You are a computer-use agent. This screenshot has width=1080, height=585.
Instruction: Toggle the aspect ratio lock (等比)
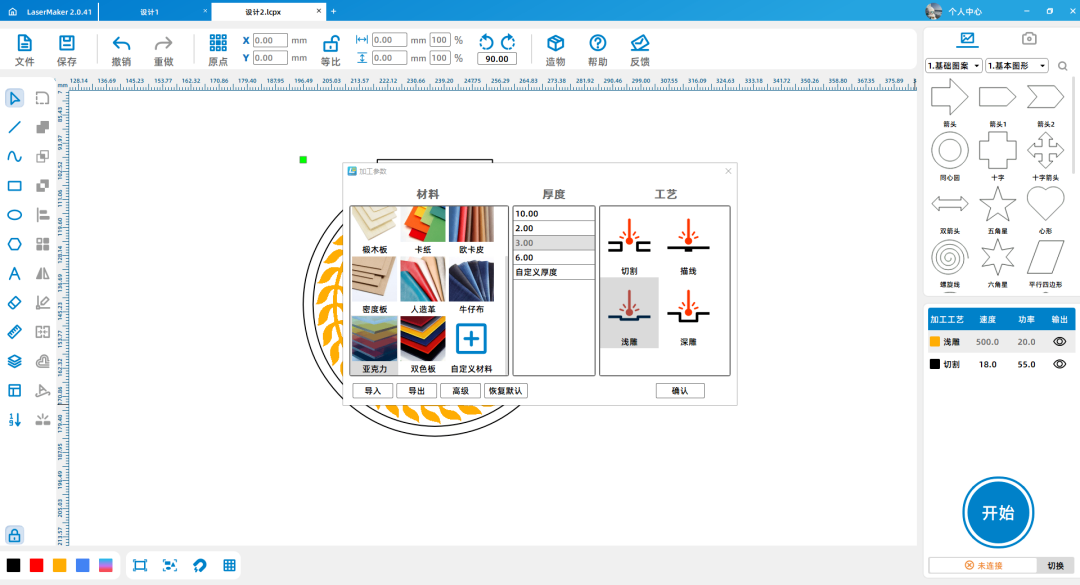[x=330, y=44]
